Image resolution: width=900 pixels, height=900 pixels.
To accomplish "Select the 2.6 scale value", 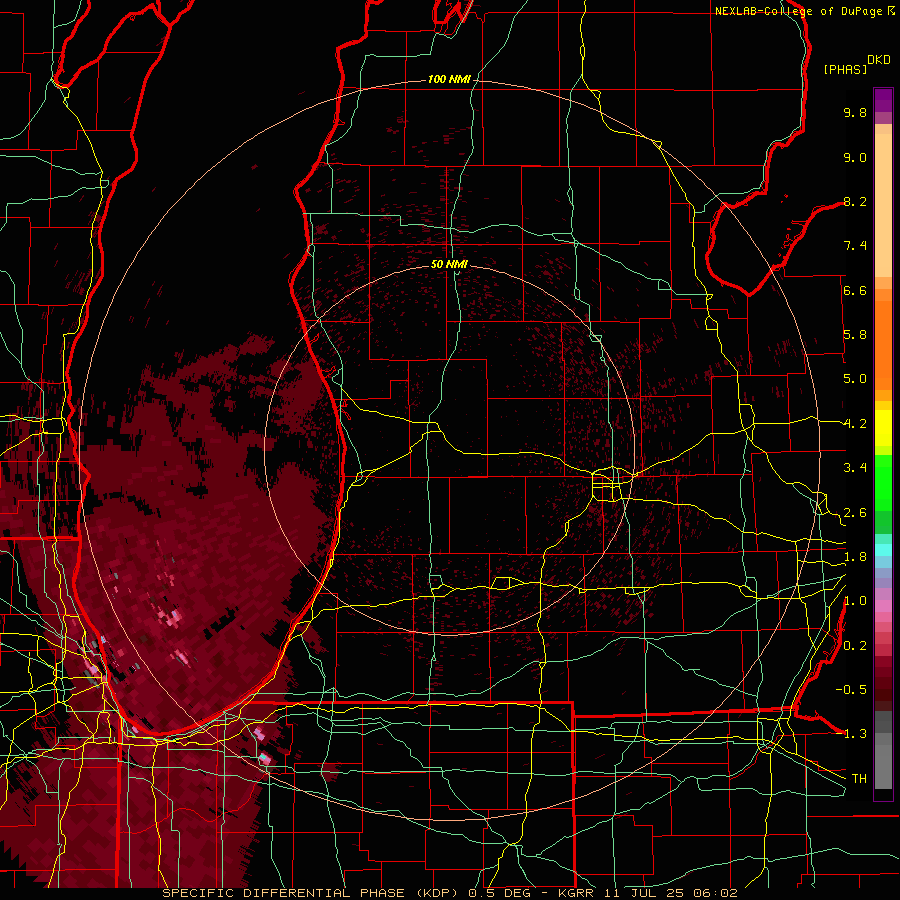I will [x=855, y=513].
